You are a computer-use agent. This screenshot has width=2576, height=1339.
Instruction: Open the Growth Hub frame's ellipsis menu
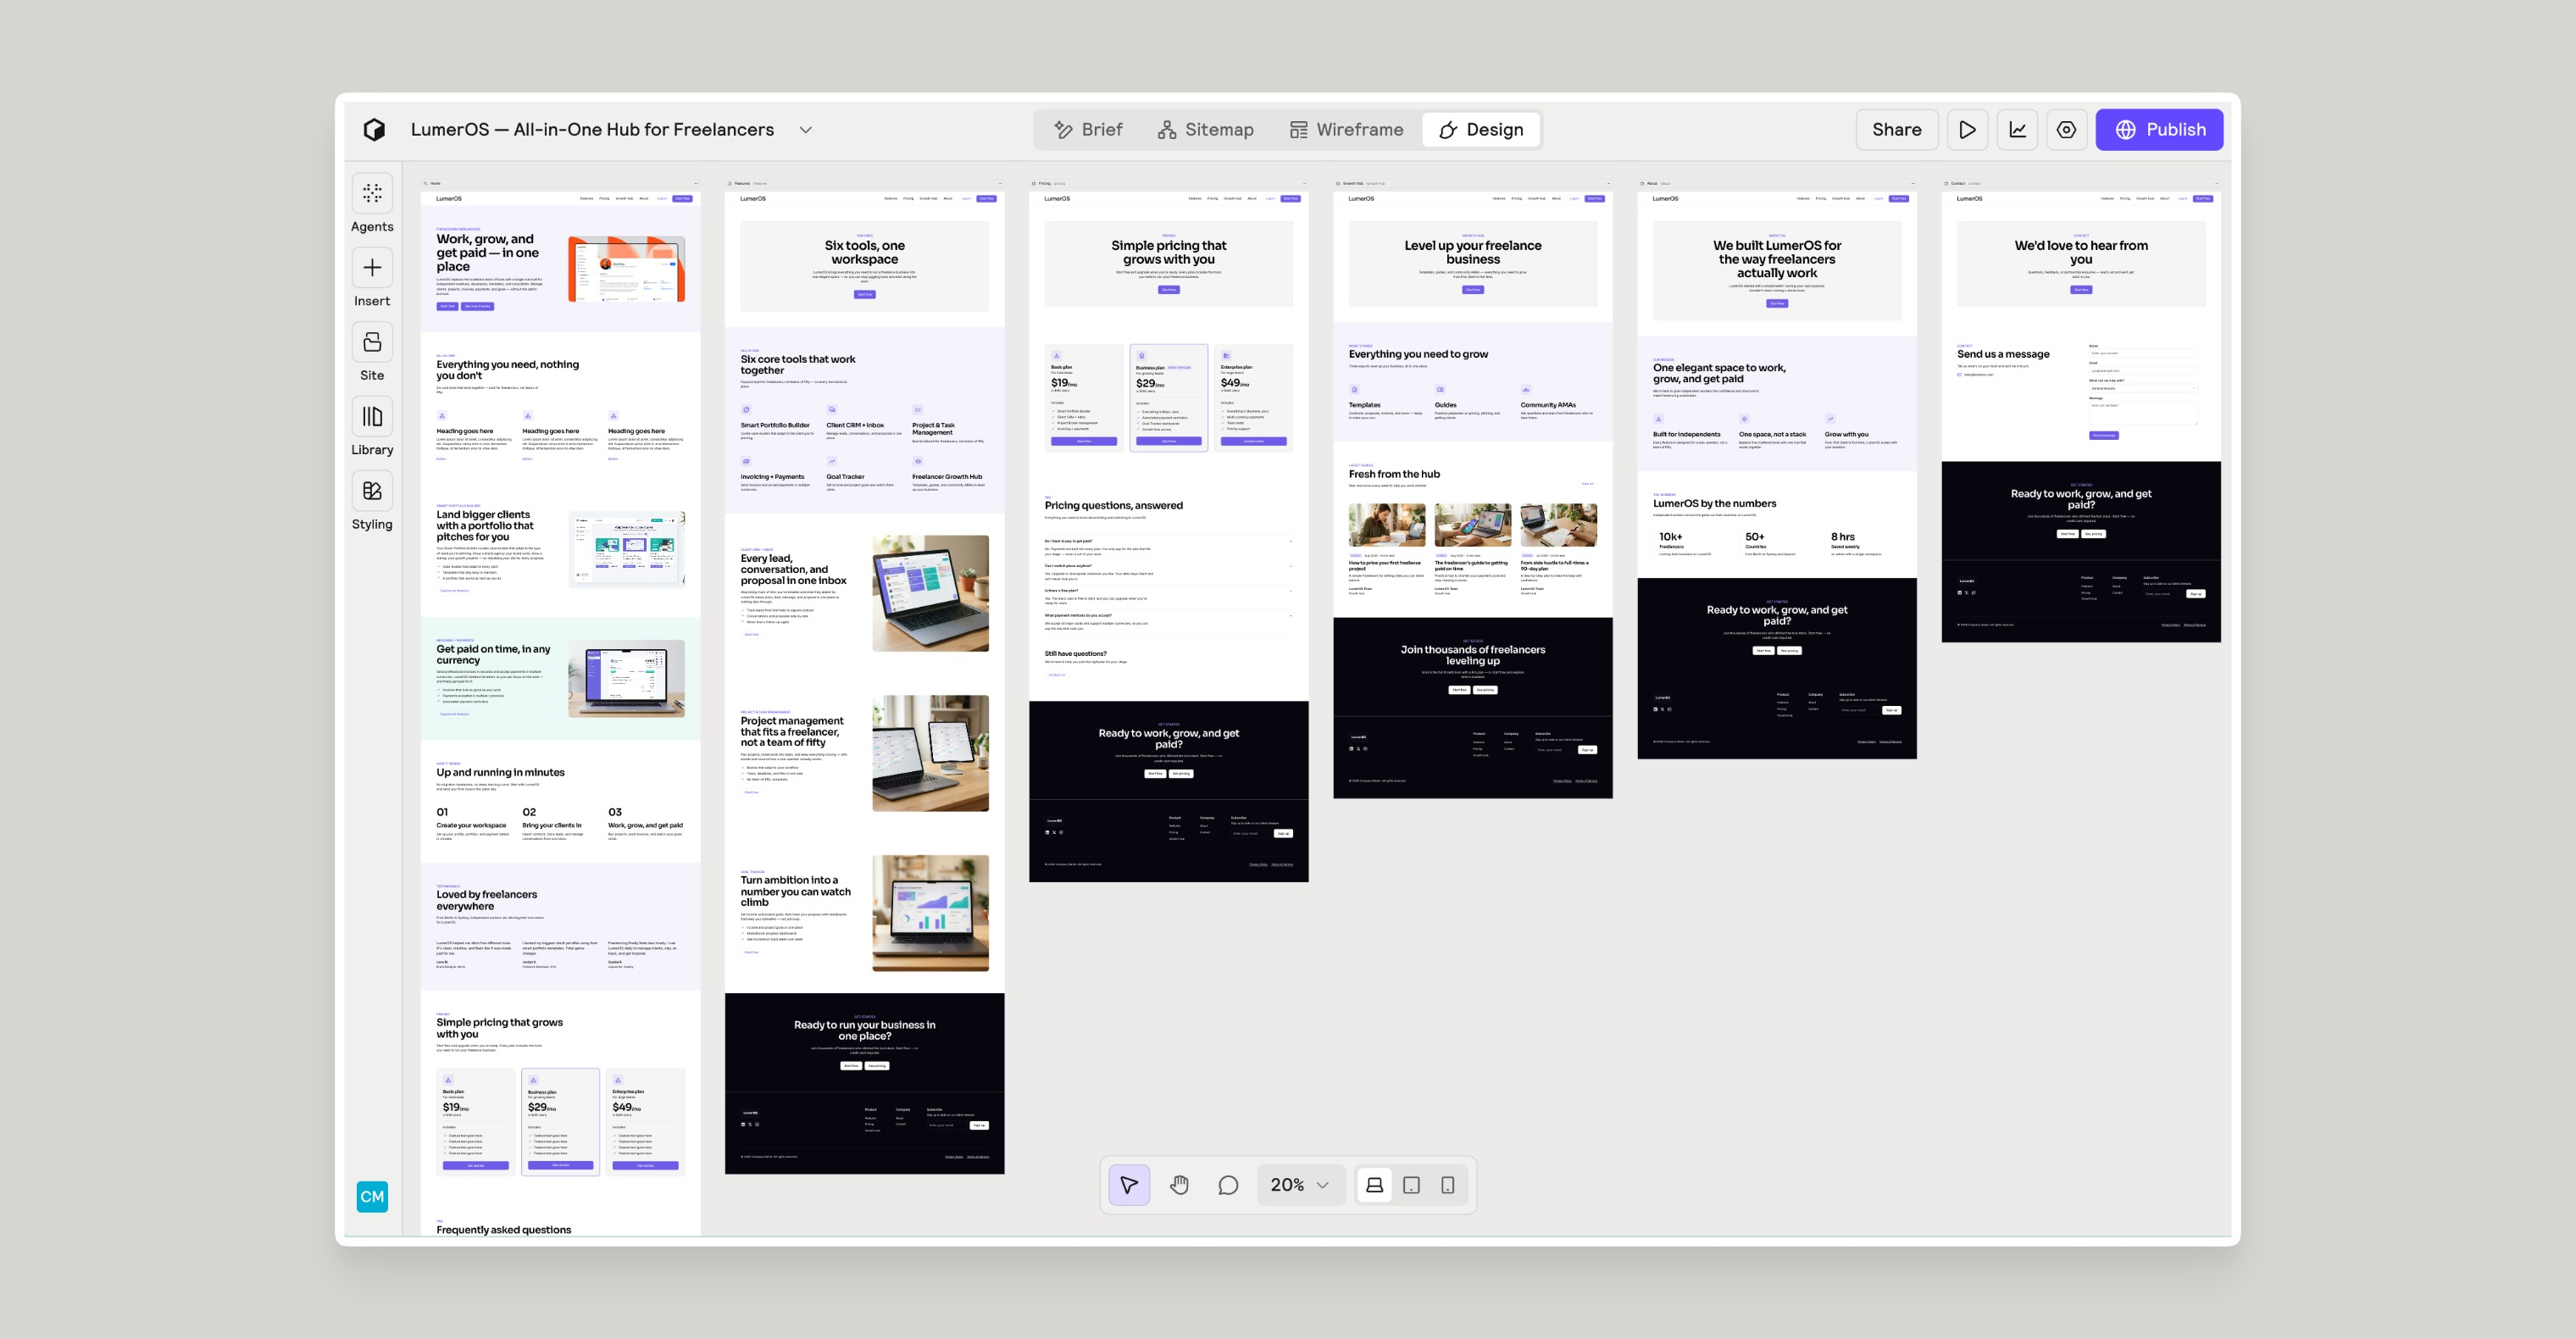pyautogui.click(x=1608, y=184)
